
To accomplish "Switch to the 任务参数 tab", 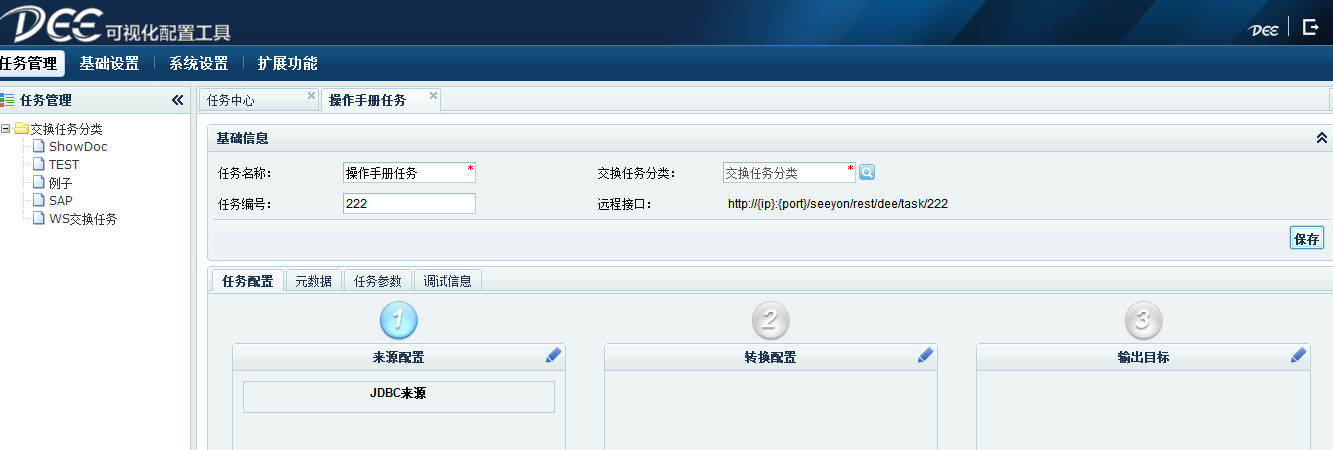I will click(x=378, y=281).
